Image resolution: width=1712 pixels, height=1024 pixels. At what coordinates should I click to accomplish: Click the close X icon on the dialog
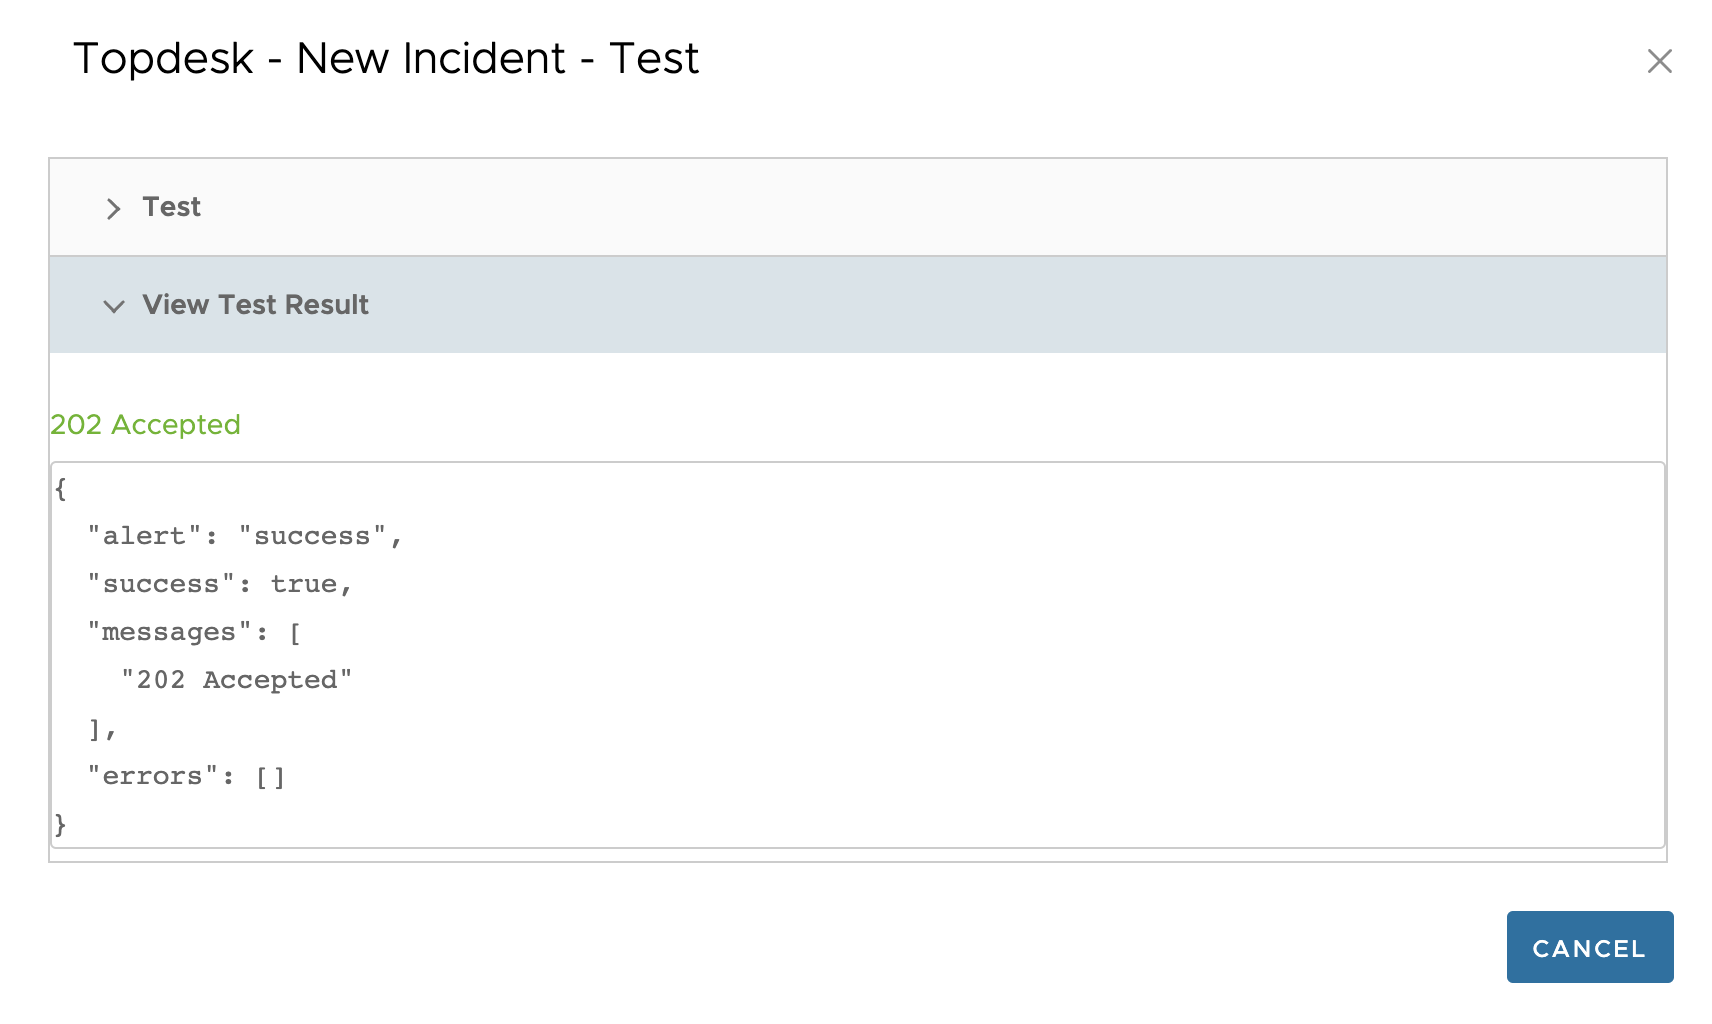coord(1659,61)
